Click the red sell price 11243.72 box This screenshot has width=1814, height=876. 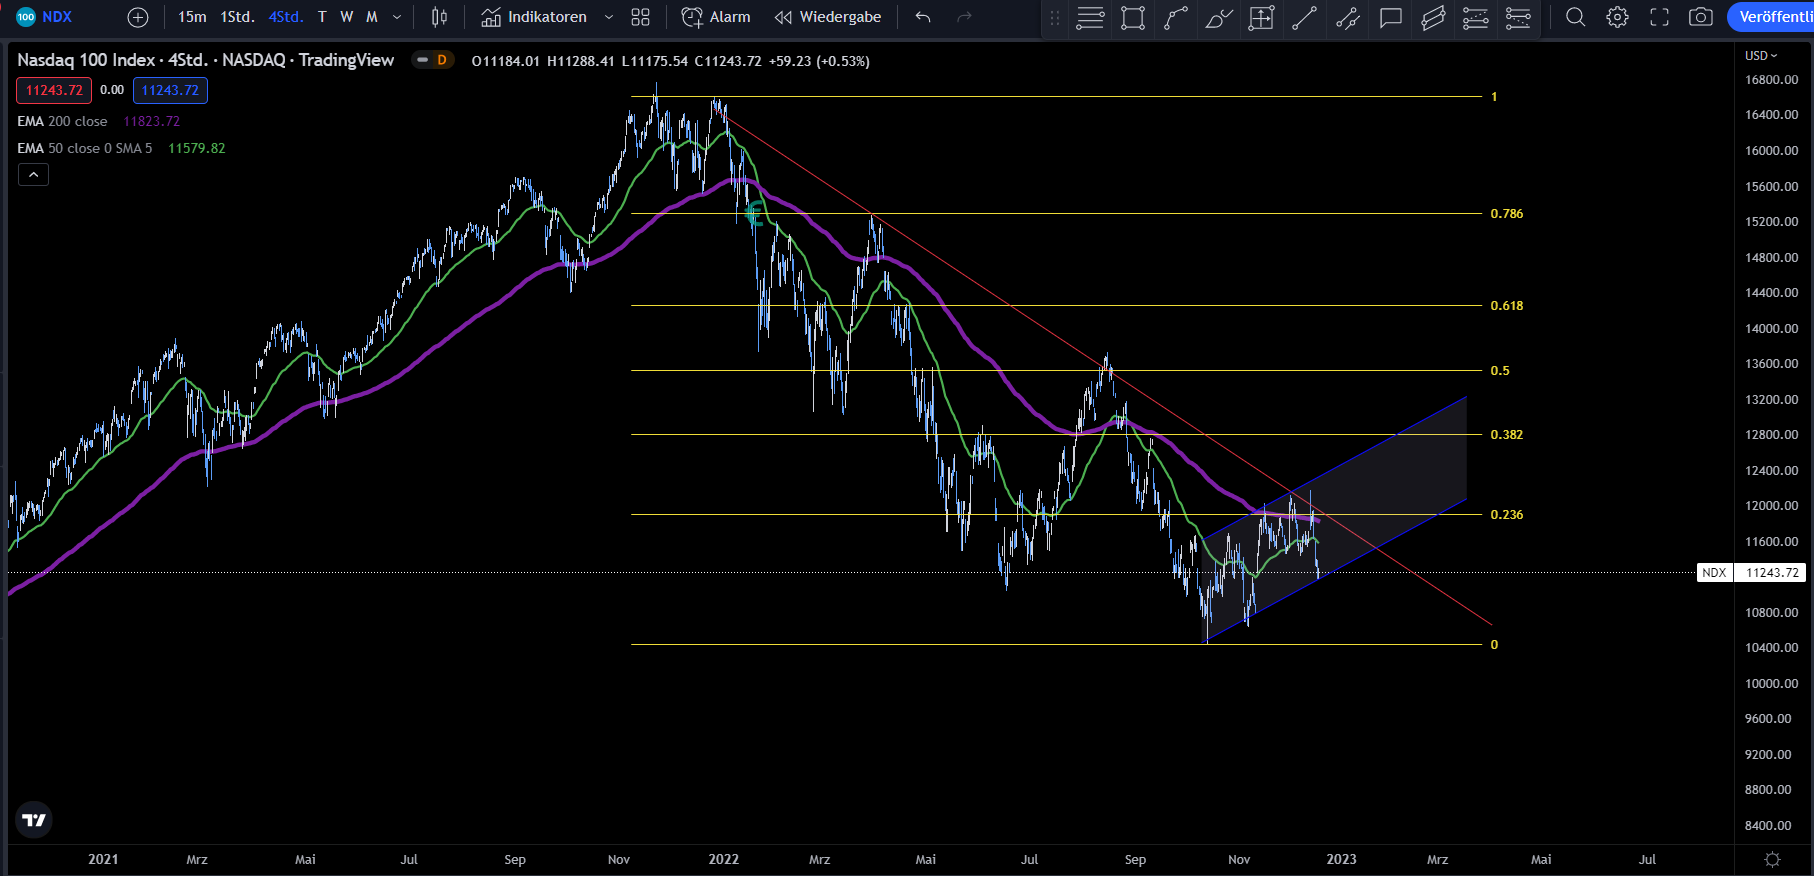(x=54, y=90)
